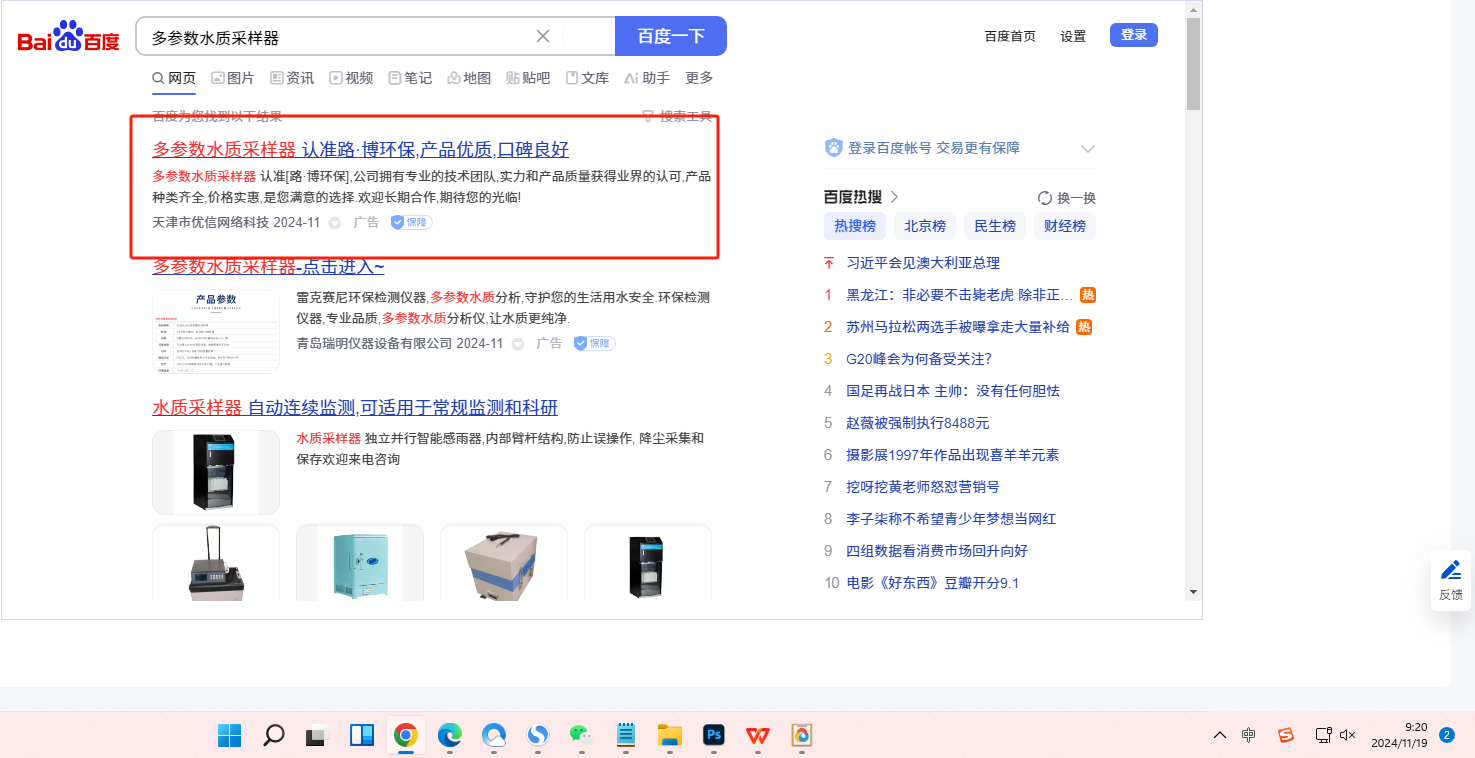
Task: Expand the 更多 search categories
Action: click(699, 78)
